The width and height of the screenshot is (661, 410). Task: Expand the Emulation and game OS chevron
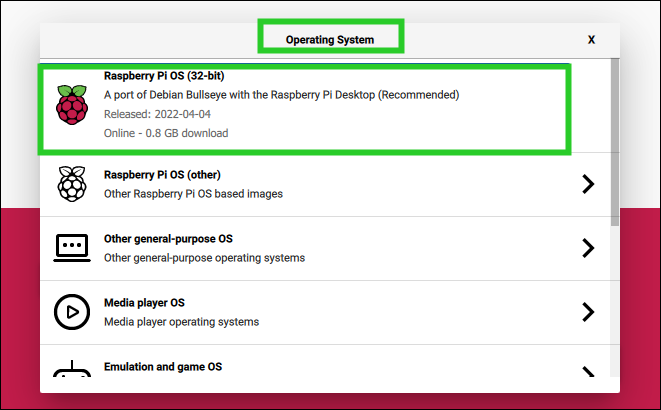click(x=588, y=372)
